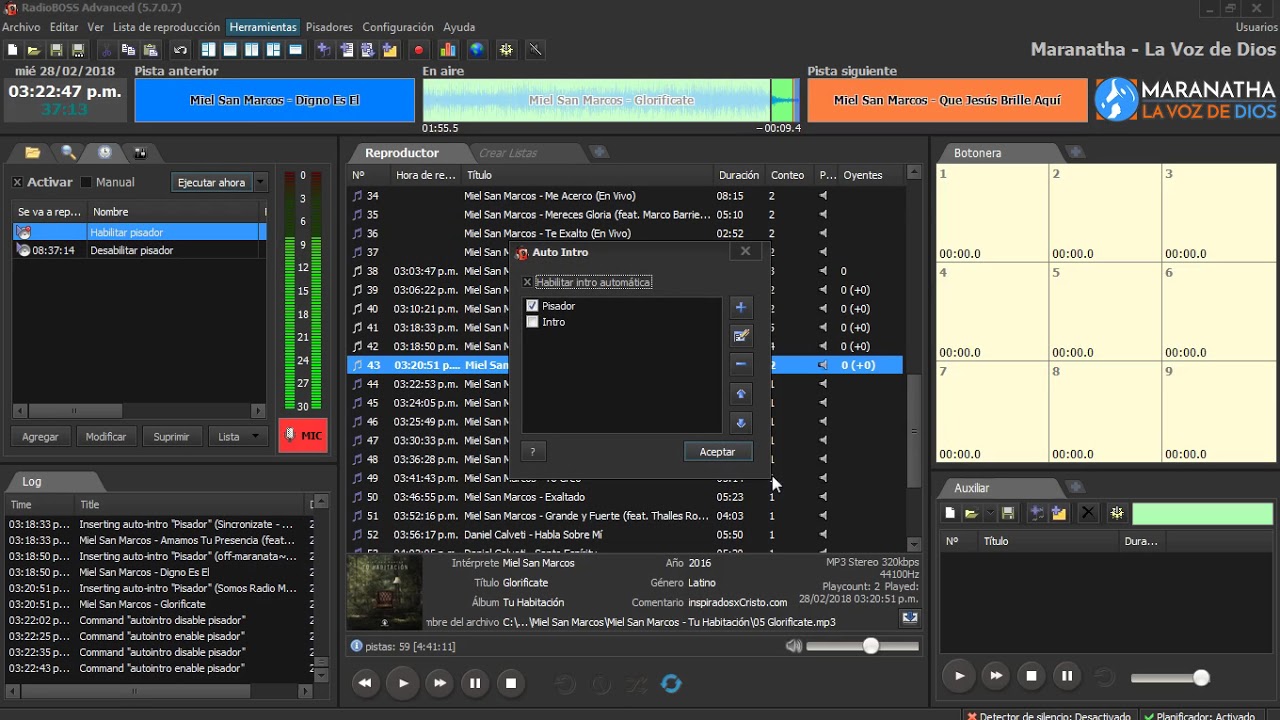1280x720 pixels.
Task: Open the Pisadores menu
Action: (x=329, y=27)
